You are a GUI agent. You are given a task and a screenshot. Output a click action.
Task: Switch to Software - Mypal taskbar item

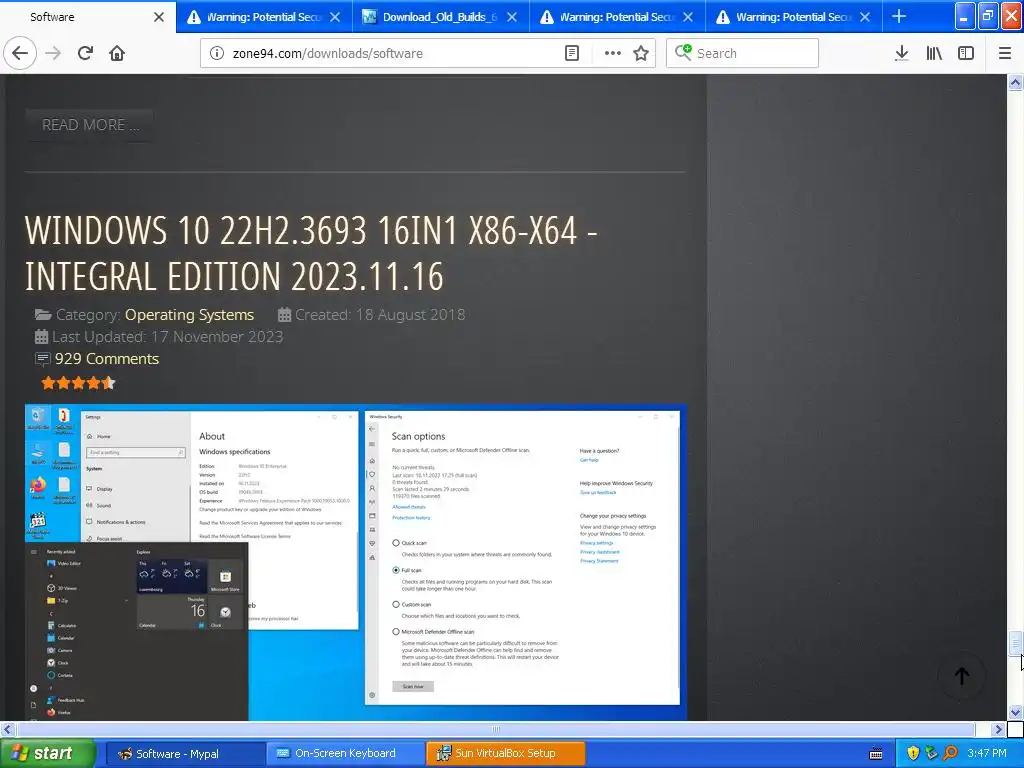point(185,754)
